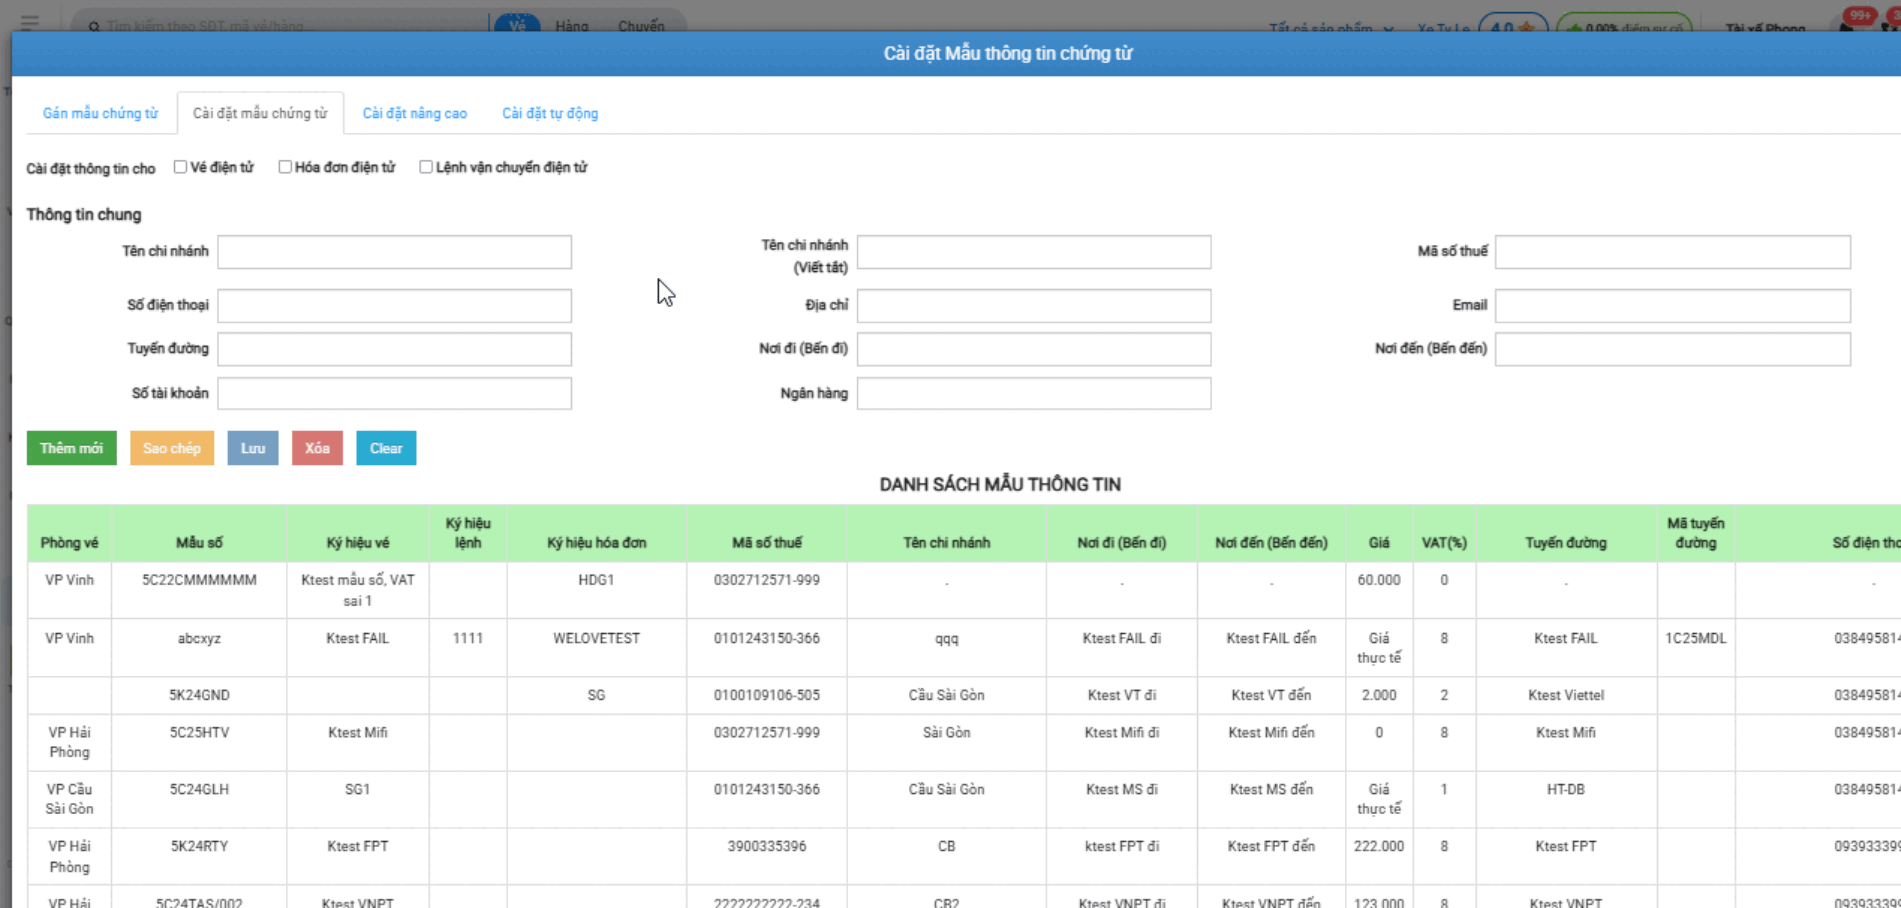Focus the Mã số thuế input field
1901x908 pixels.
tap(1672, 252)
